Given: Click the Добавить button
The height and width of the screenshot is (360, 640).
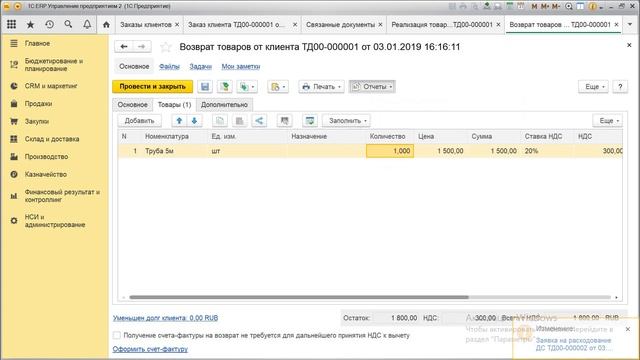Looking at the screenshot, I should click(x=139, y=120).
